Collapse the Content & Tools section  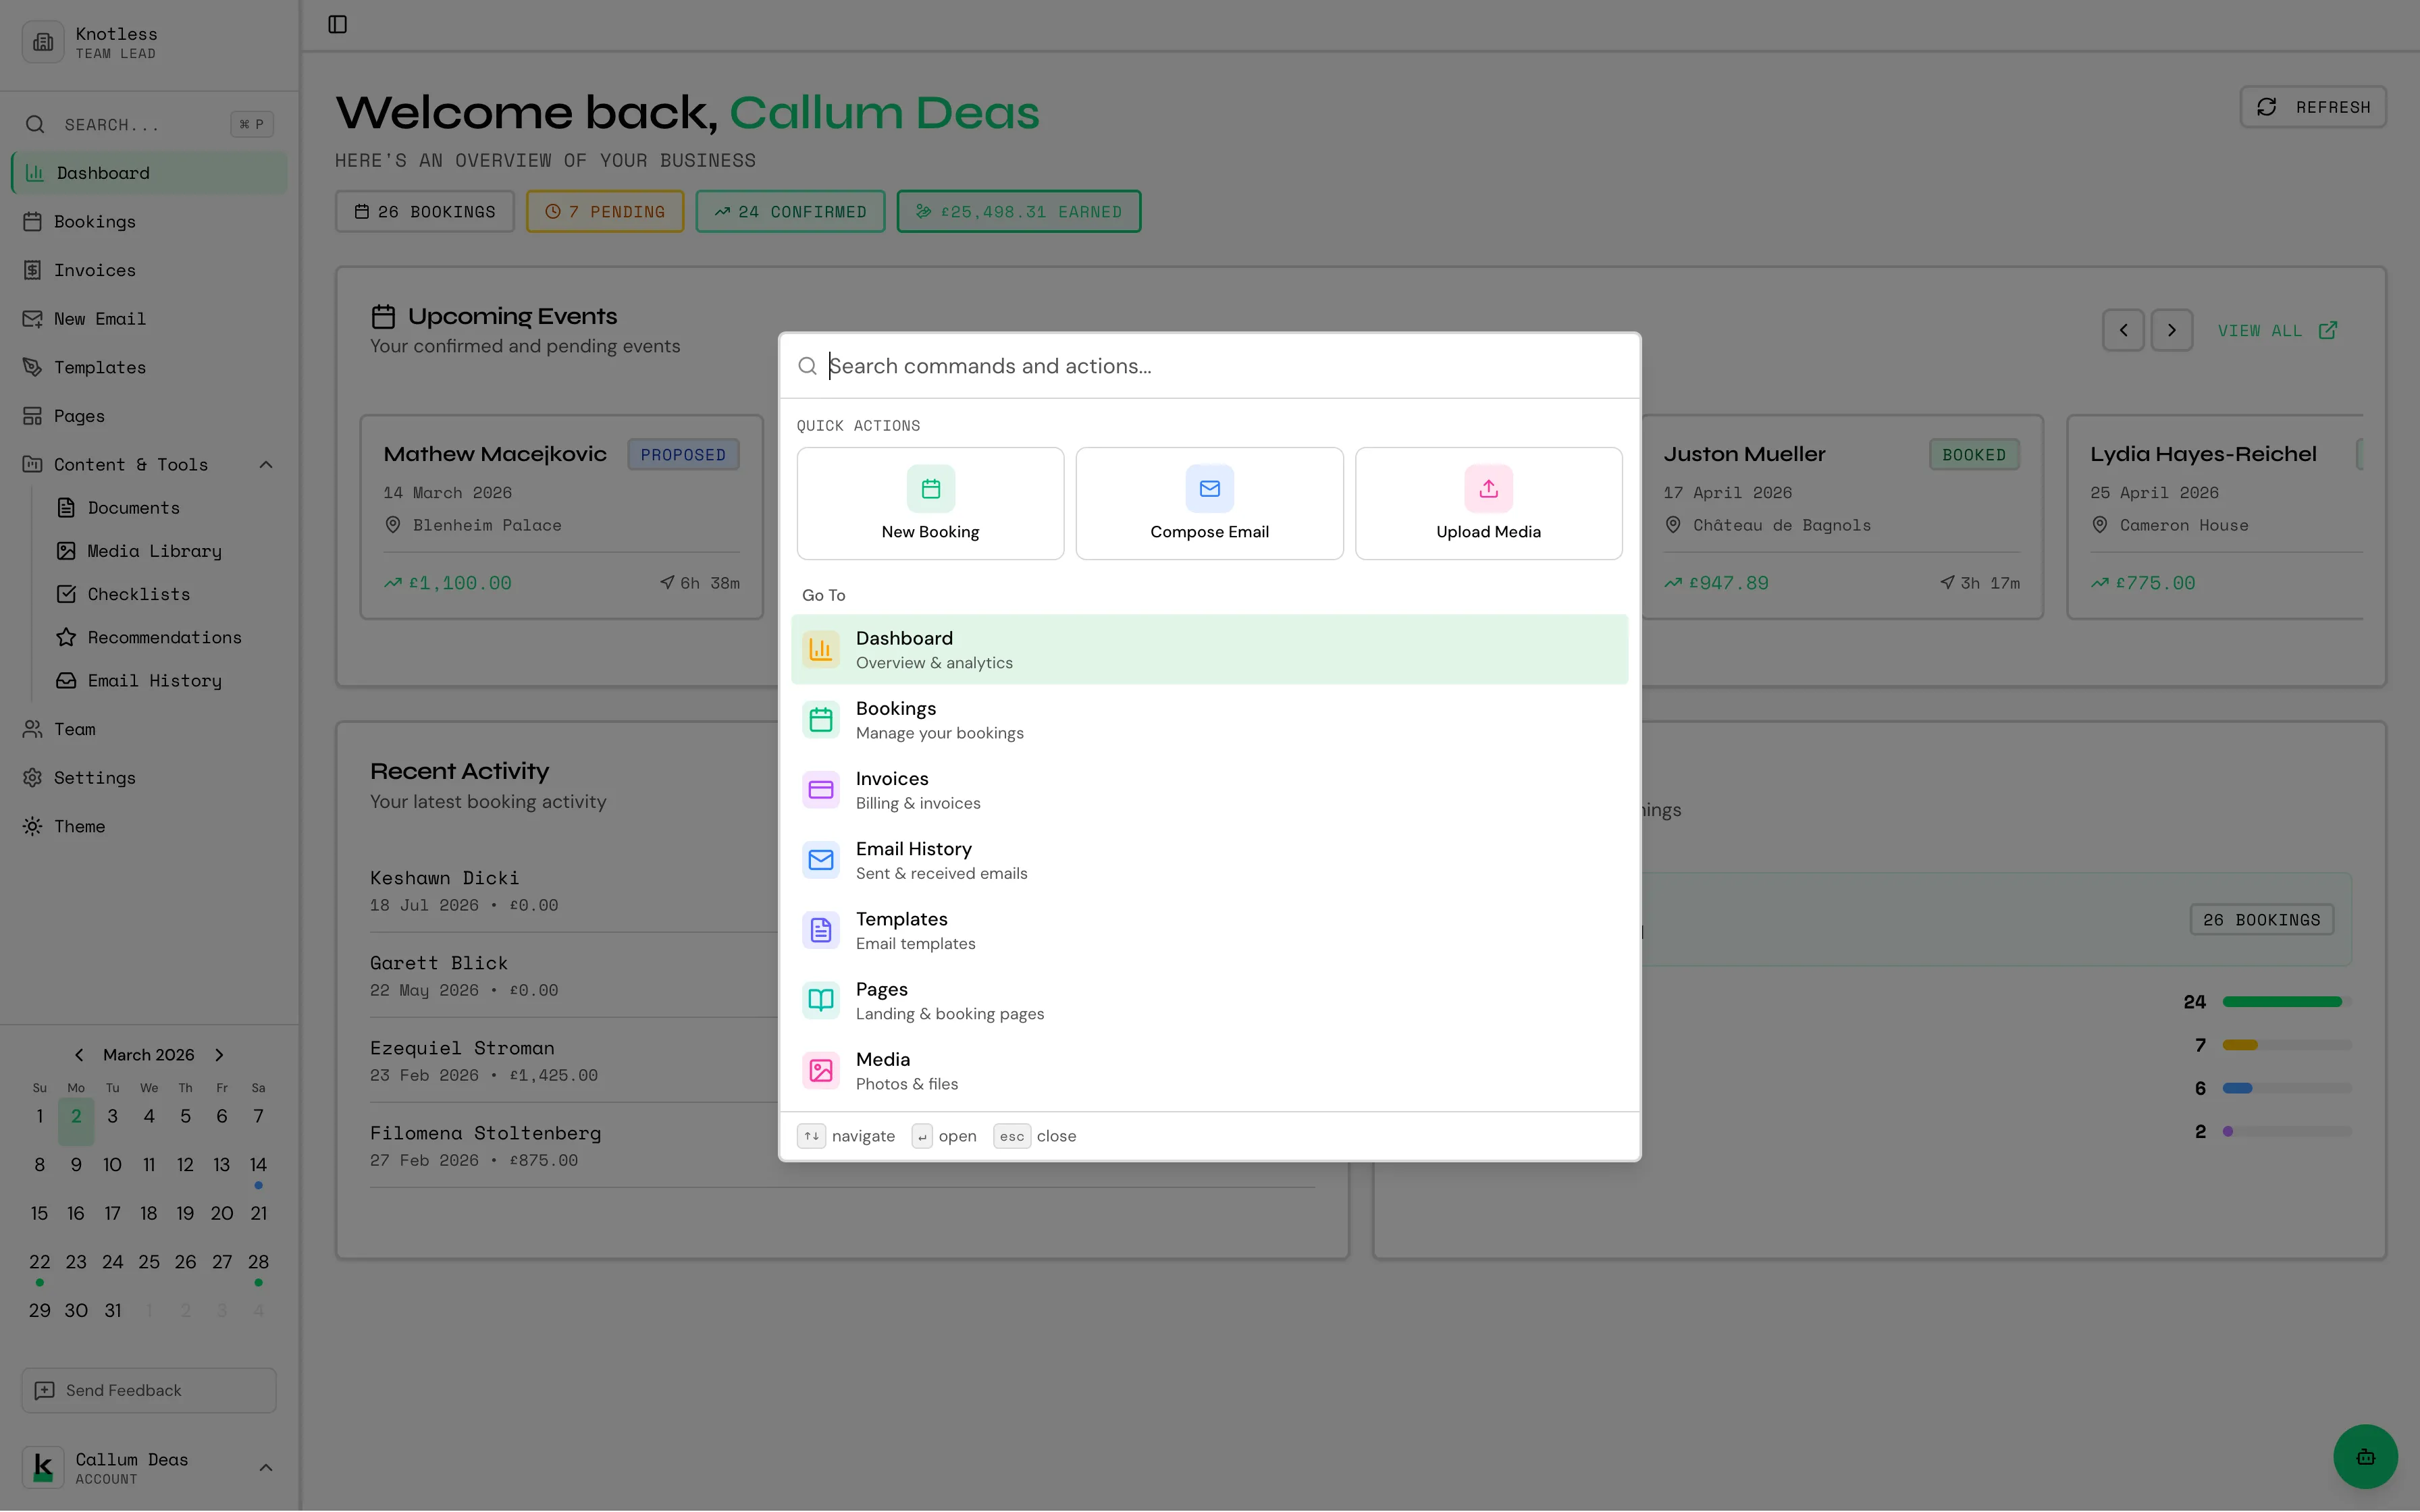265,464
